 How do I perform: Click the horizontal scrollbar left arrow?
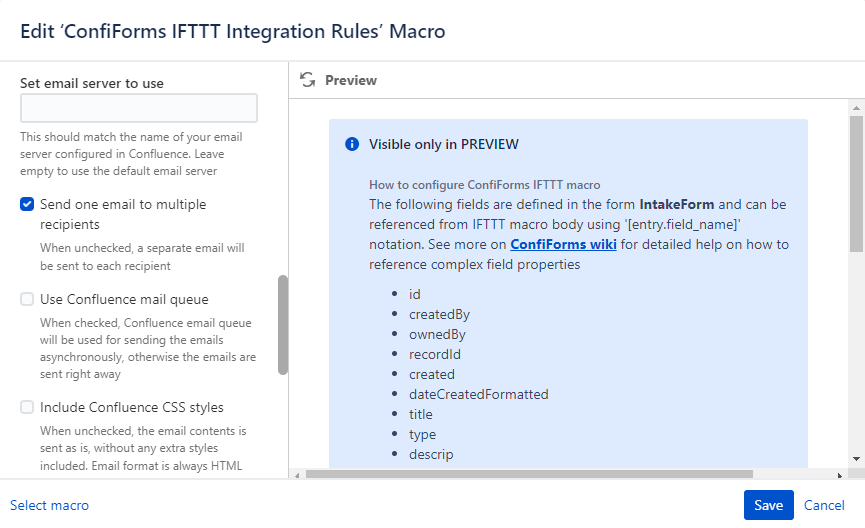pos(297,473)
